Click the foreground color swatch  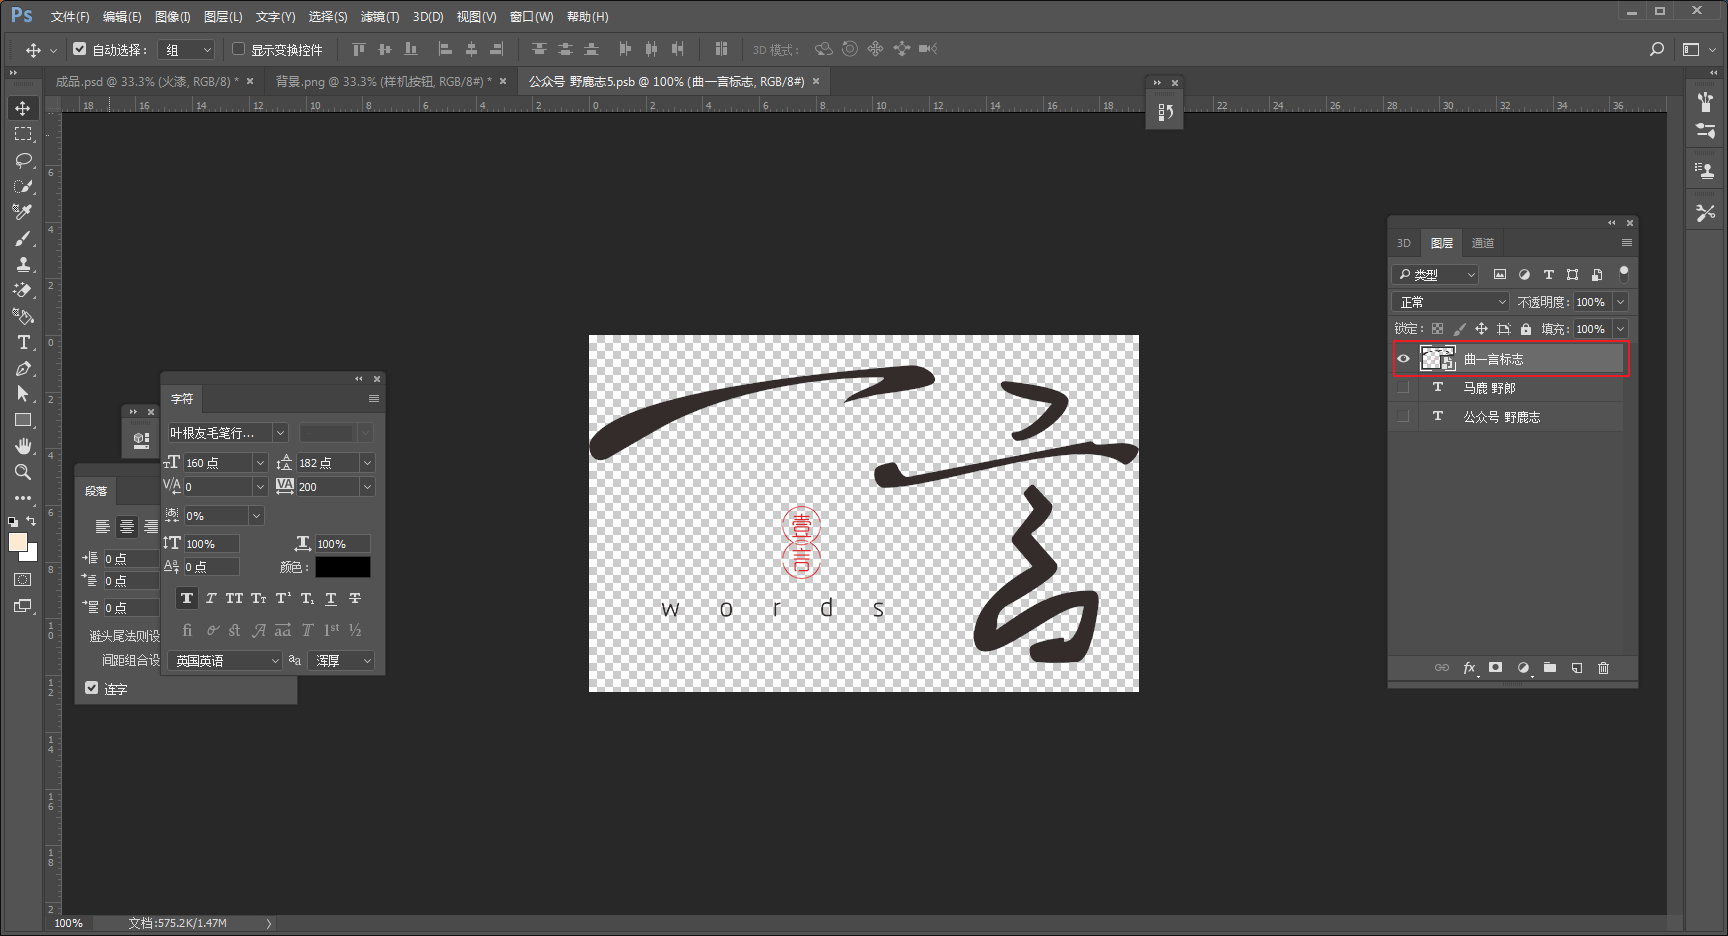tap(18, 542)
